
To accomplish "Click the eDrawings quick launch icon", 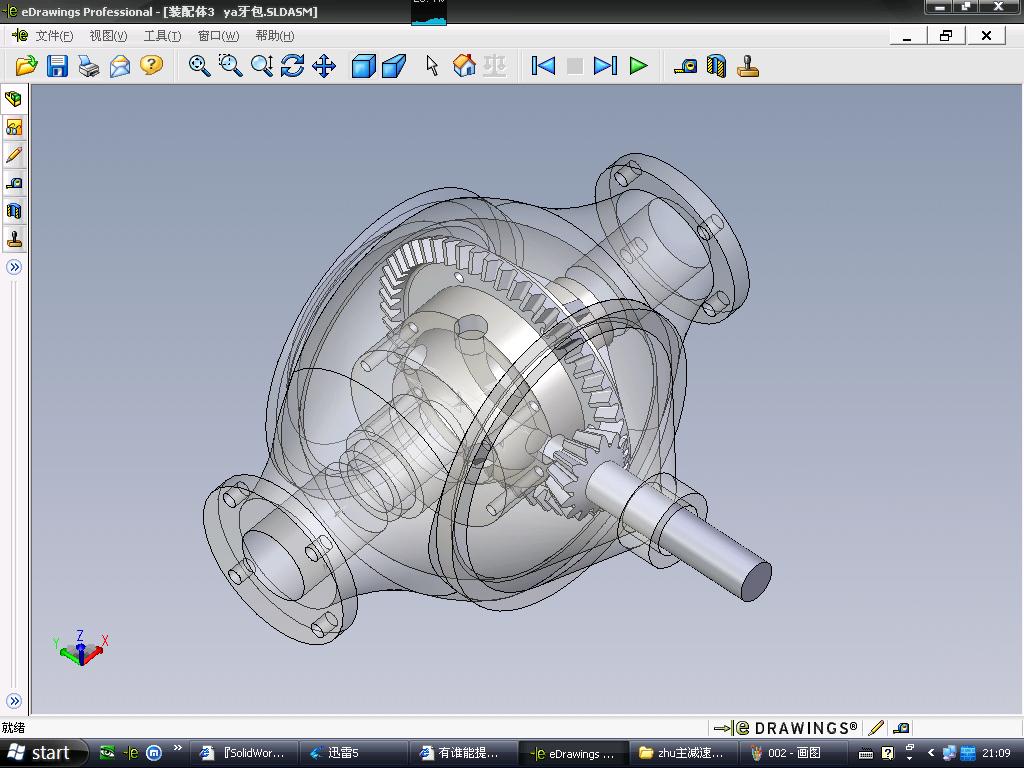I will point(131,753).
